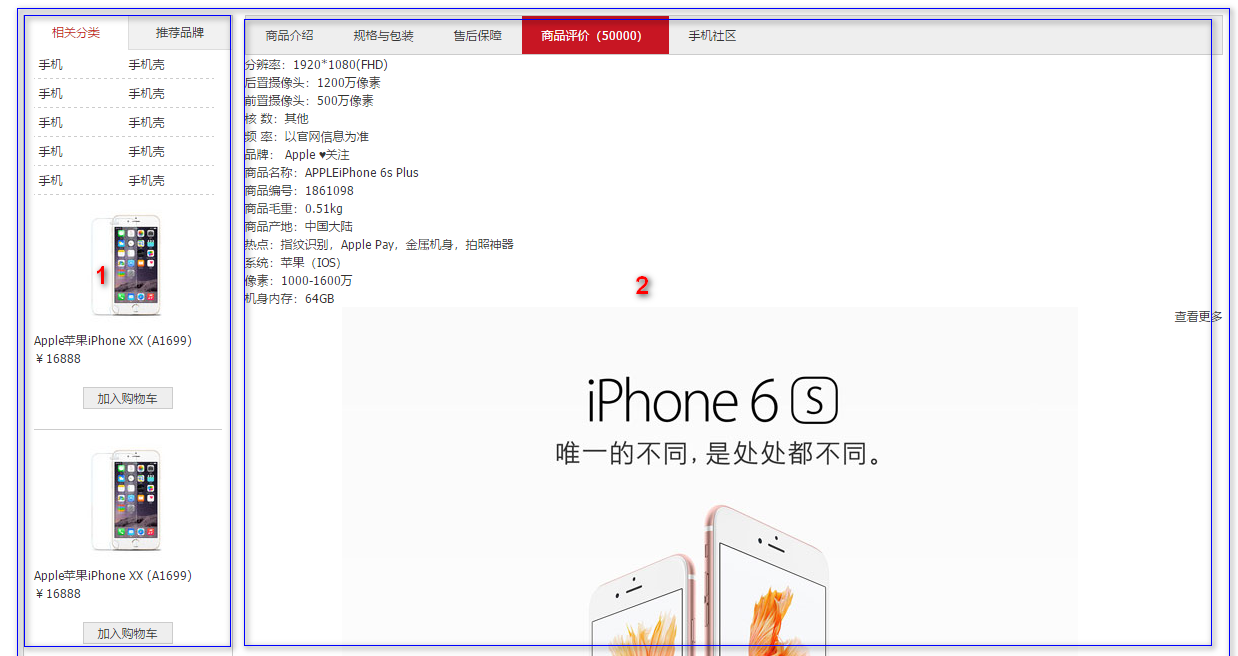Screen dimensions: 1238x656
Task: Open the second sidebar iPhone product thumbnail
Action: 126,500
